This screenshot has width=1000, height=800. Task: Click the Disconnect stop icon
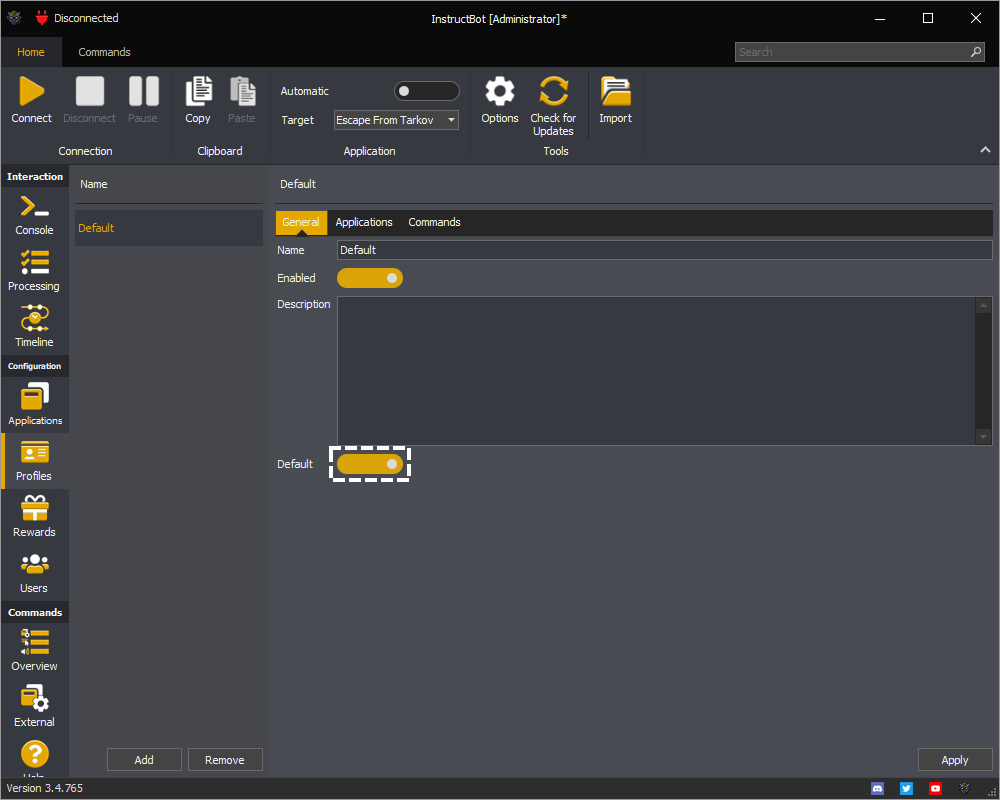[89, 91]
